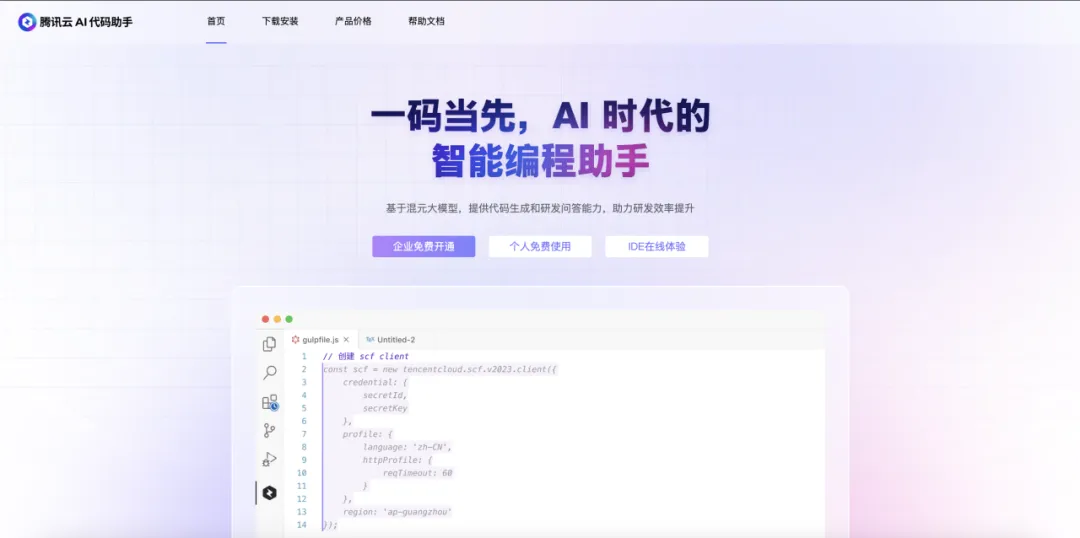The image size is (1080, 538).
Task: Switch to Untitled-2 editor tab
Action: click(x=391, y=340)
